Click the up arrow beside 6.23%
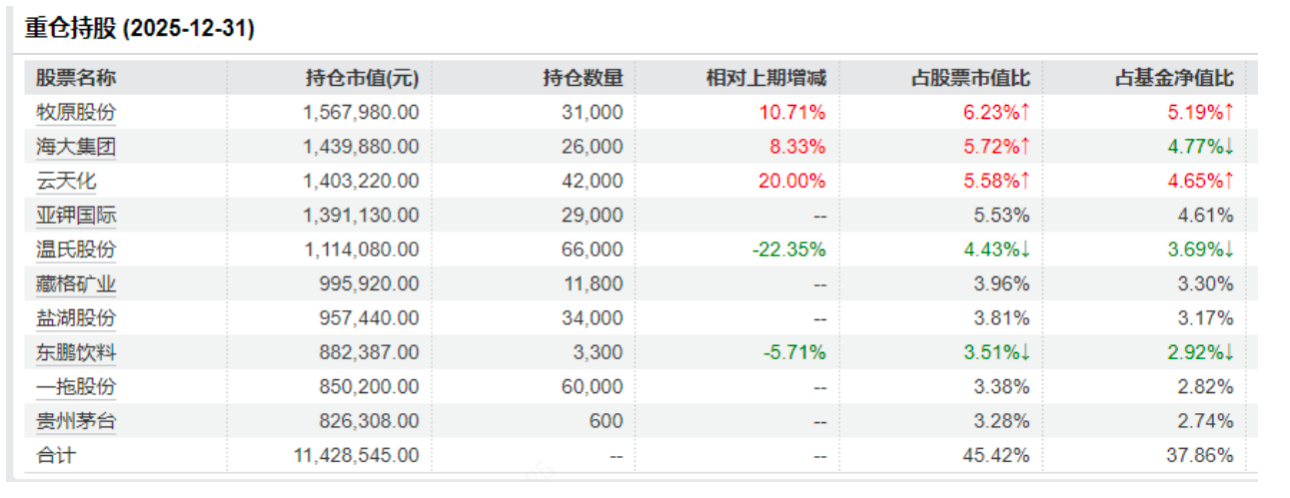 pyautogui.click(x=1024, y=112)
